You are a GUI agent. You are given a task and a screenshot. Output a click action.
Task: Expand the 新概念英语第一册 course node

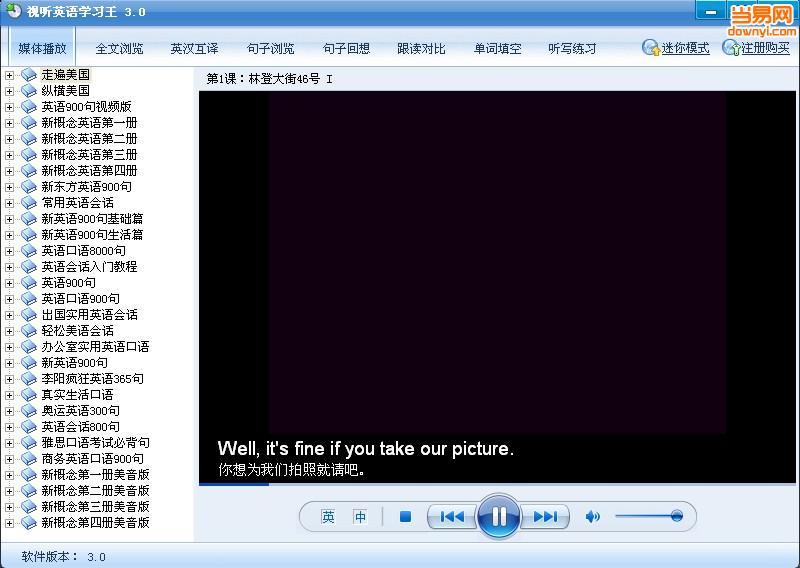point(9,123)
